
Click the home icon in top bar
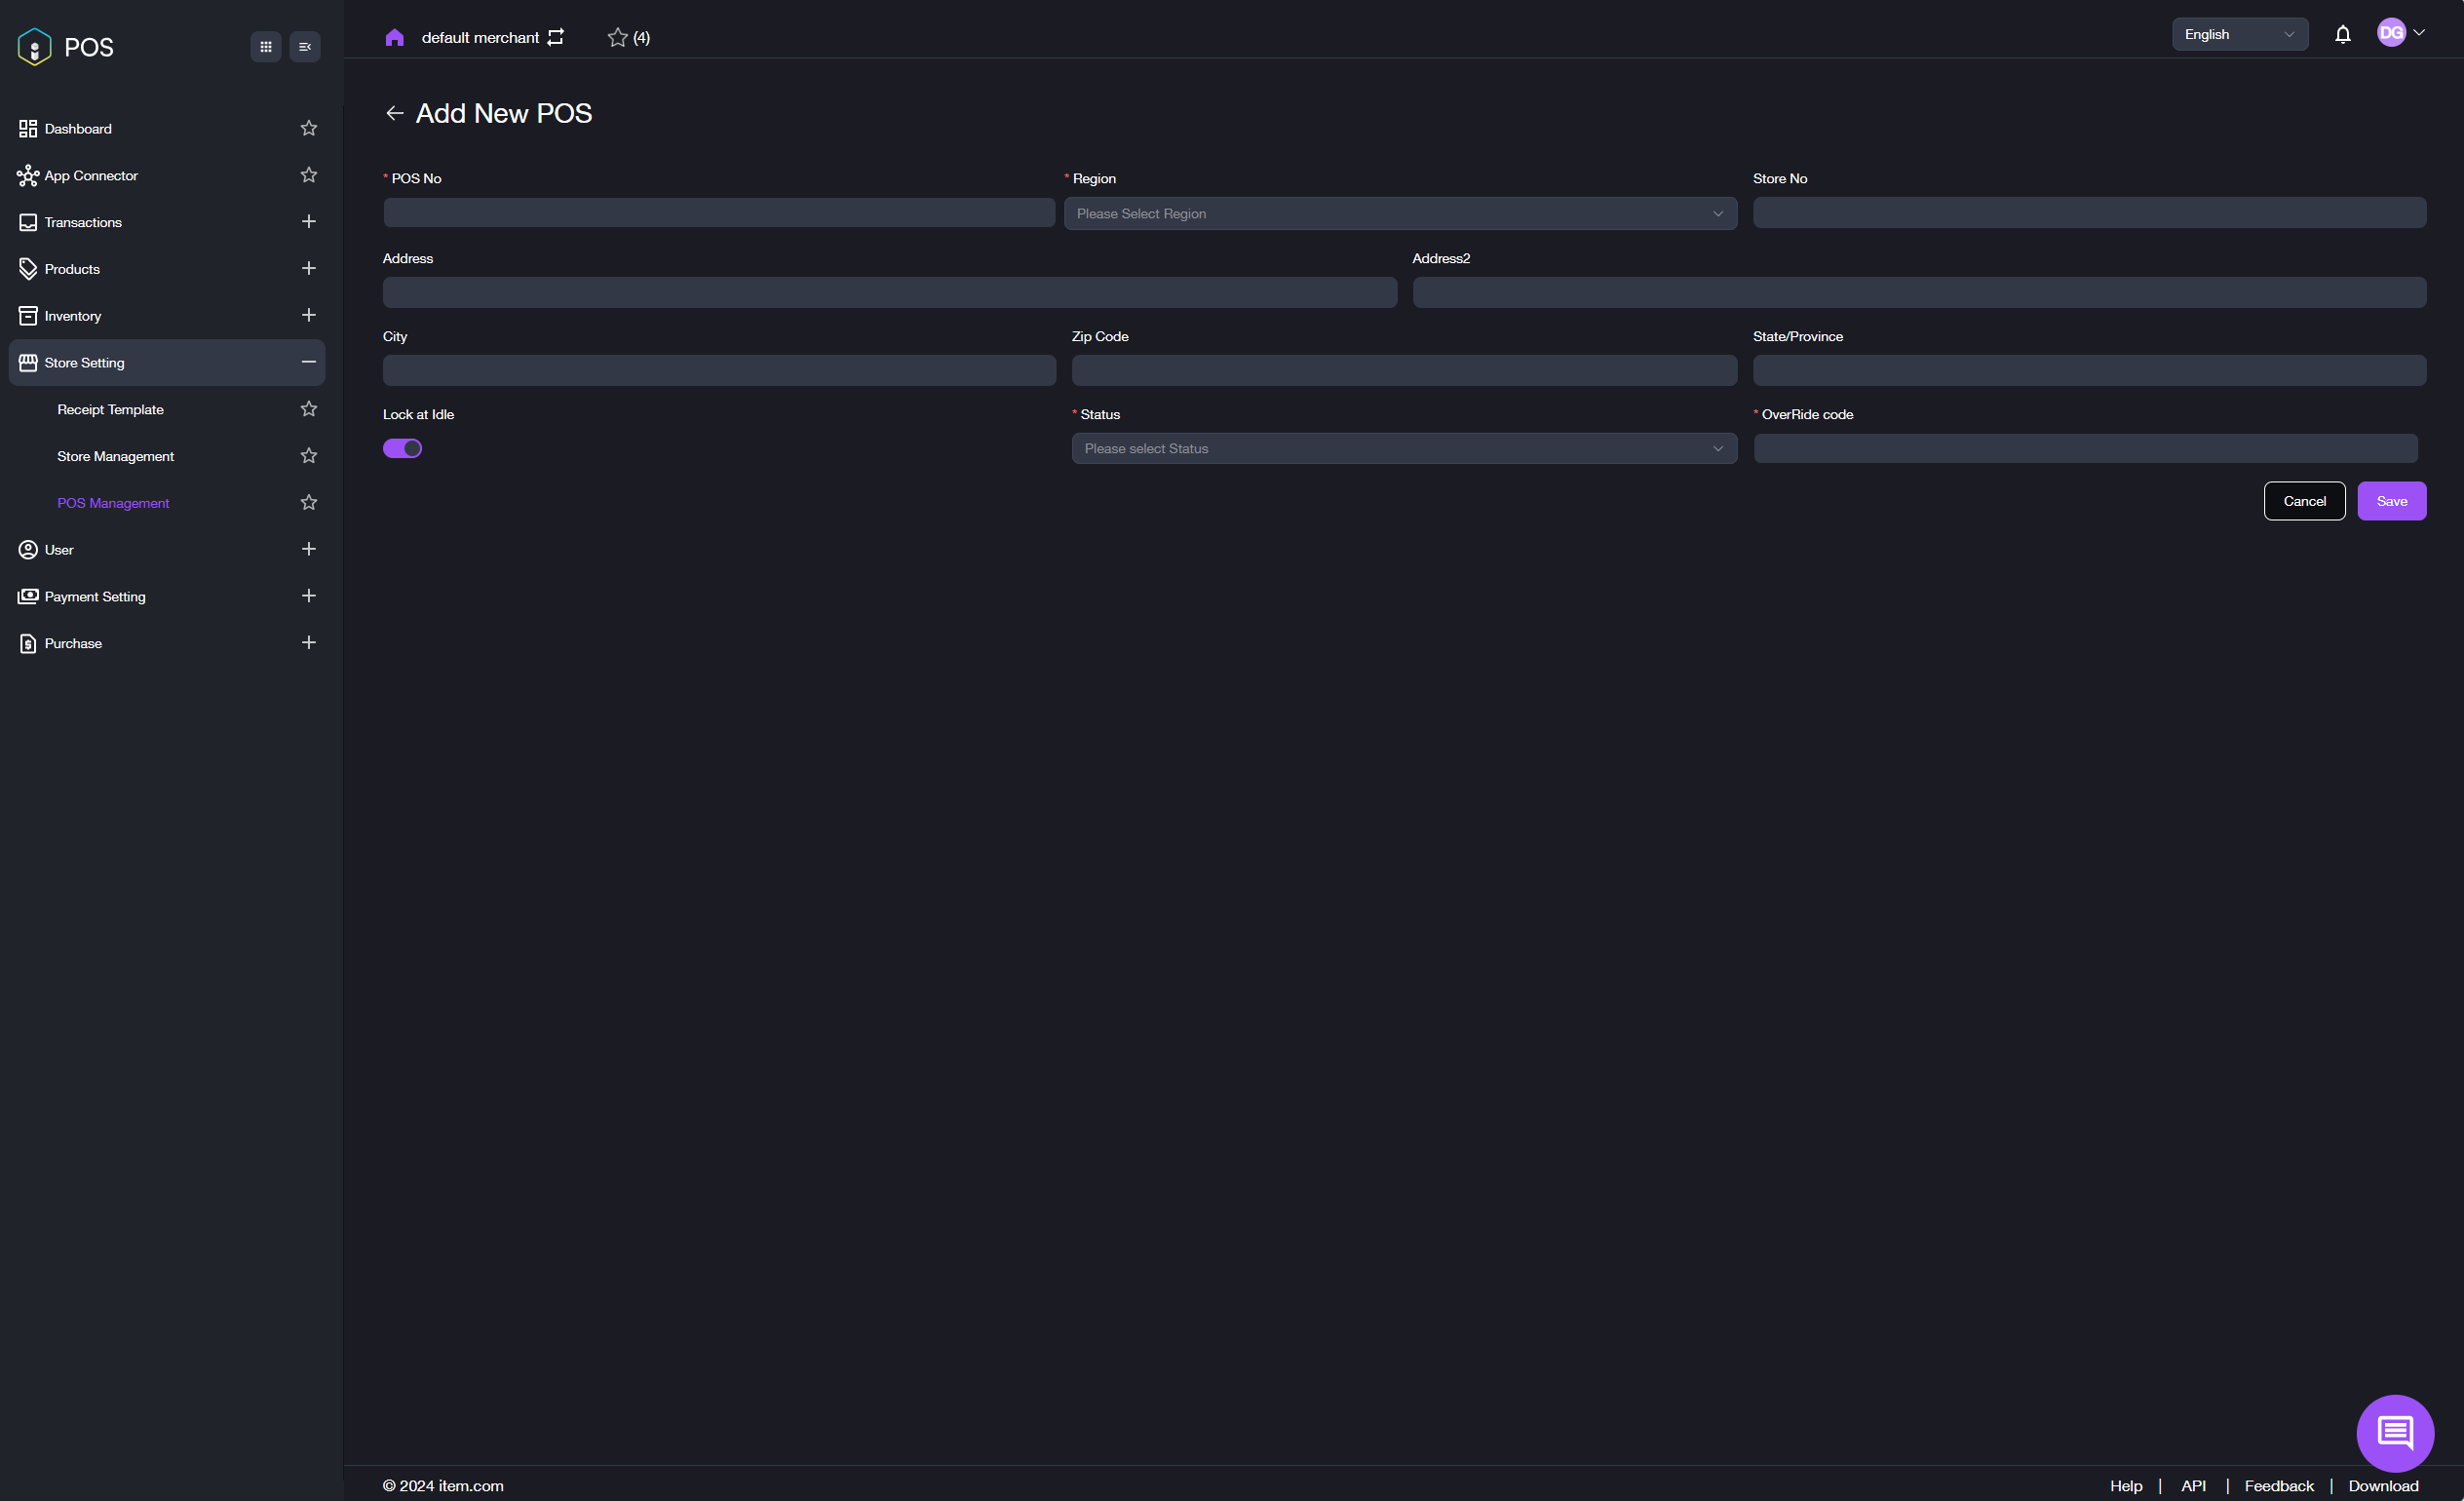pos(394,37)
